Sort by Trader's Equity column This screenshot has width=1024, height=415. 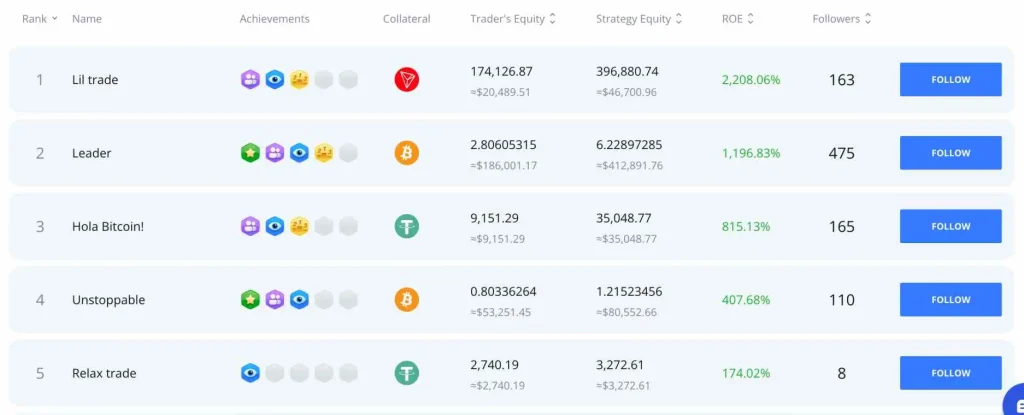(x=513, y=19)
